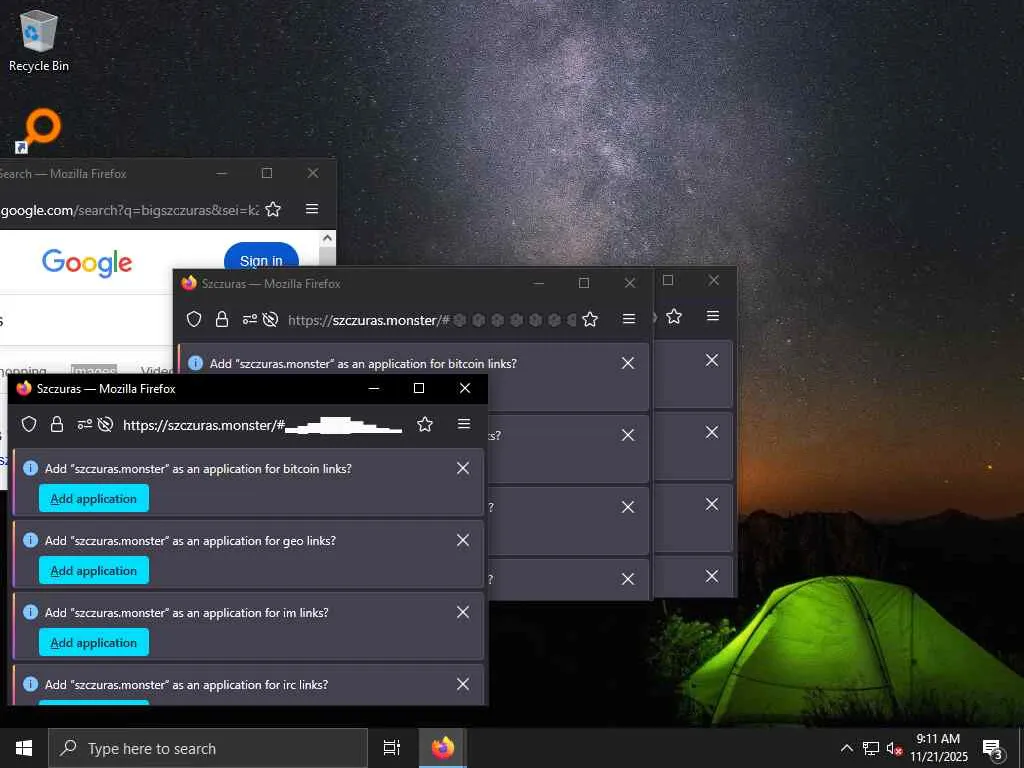Dismiss the top notification in the rightmost background window
Viewport: 1024px width, 768px height.
pyautogui.click(x=712, y=360)
